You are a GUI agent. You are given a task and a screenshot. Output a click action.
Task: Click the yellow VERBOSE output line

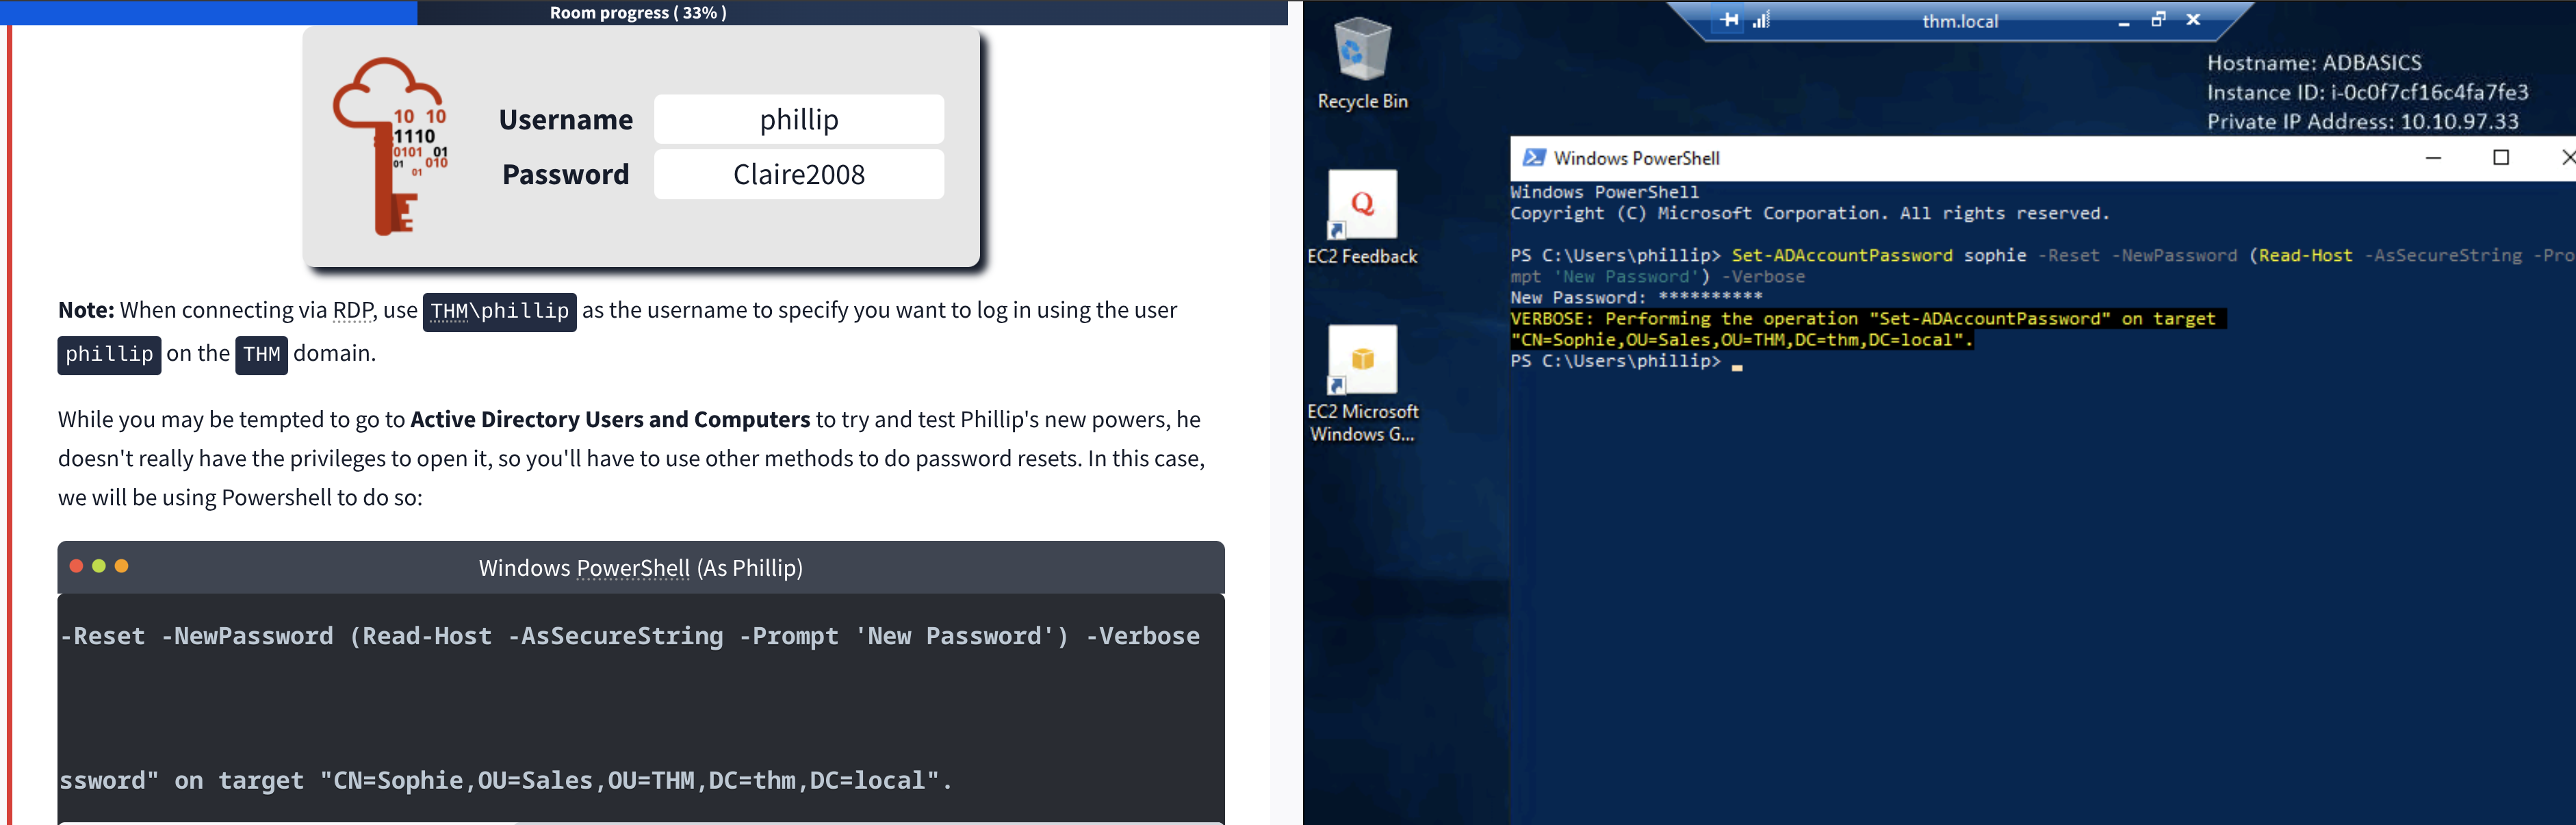(1867, 329)
